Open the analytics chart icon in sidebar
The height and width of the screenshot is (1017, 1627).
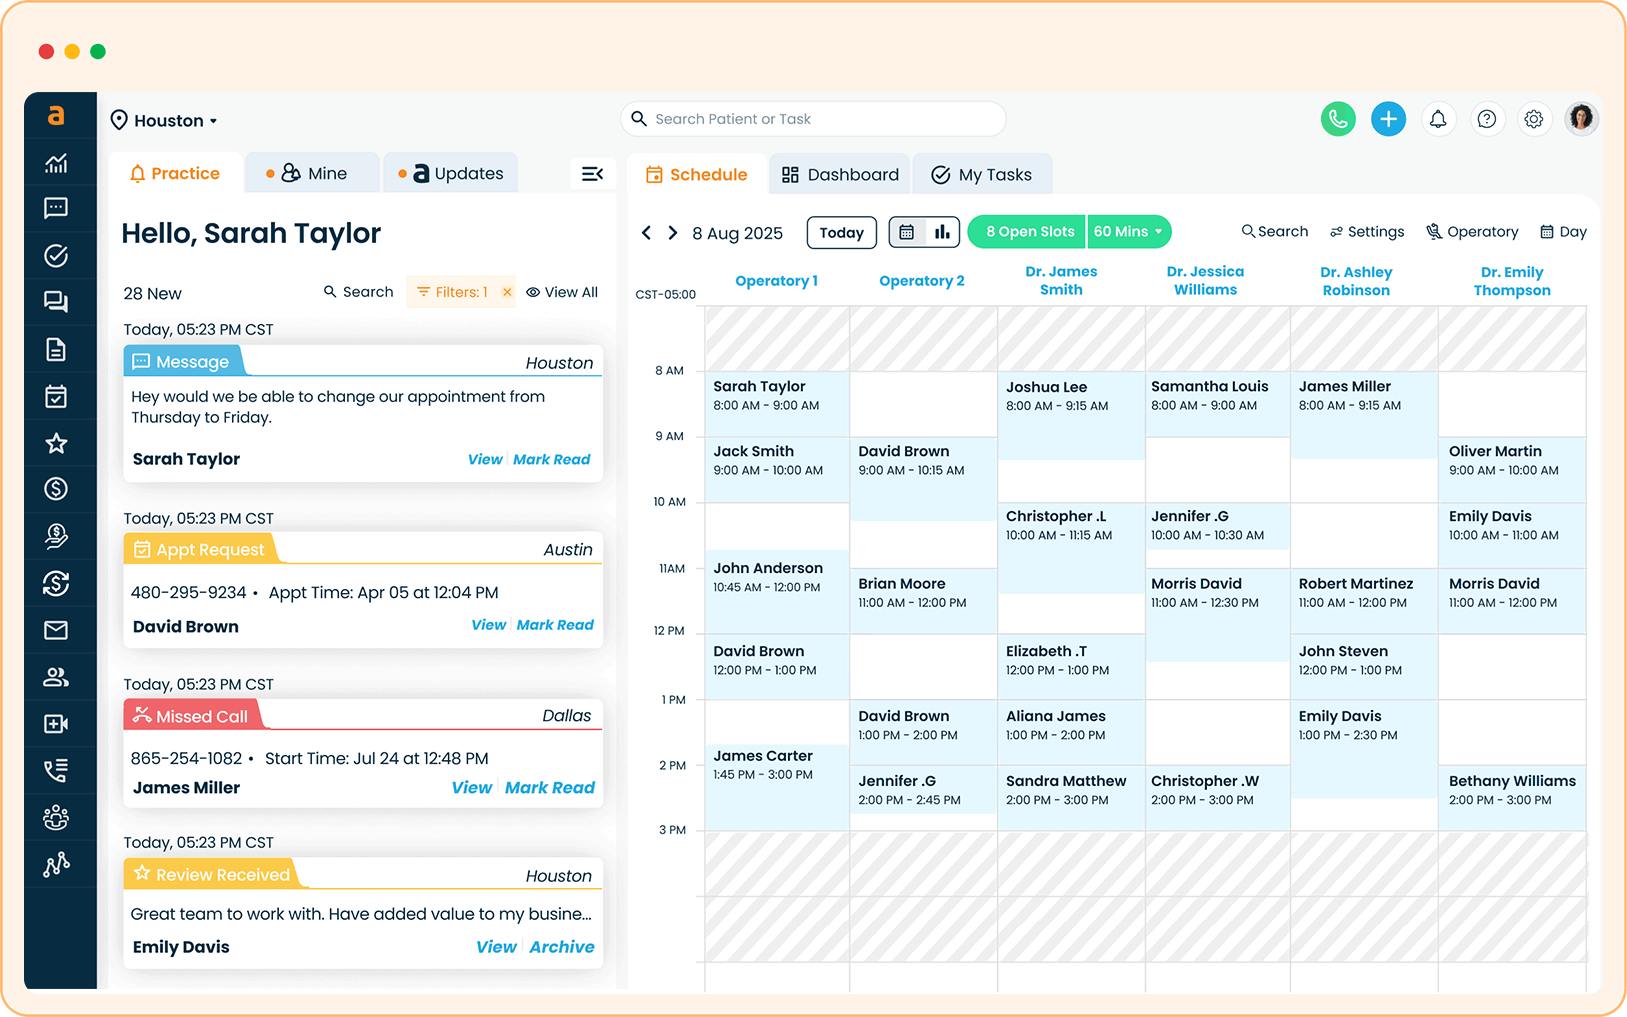click(x=56, y=163)
